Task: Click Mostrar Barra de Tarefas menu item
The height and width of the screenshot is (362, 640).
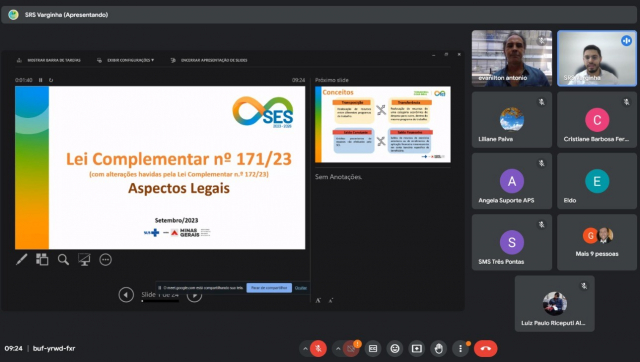Action: [x=49, y=60]
